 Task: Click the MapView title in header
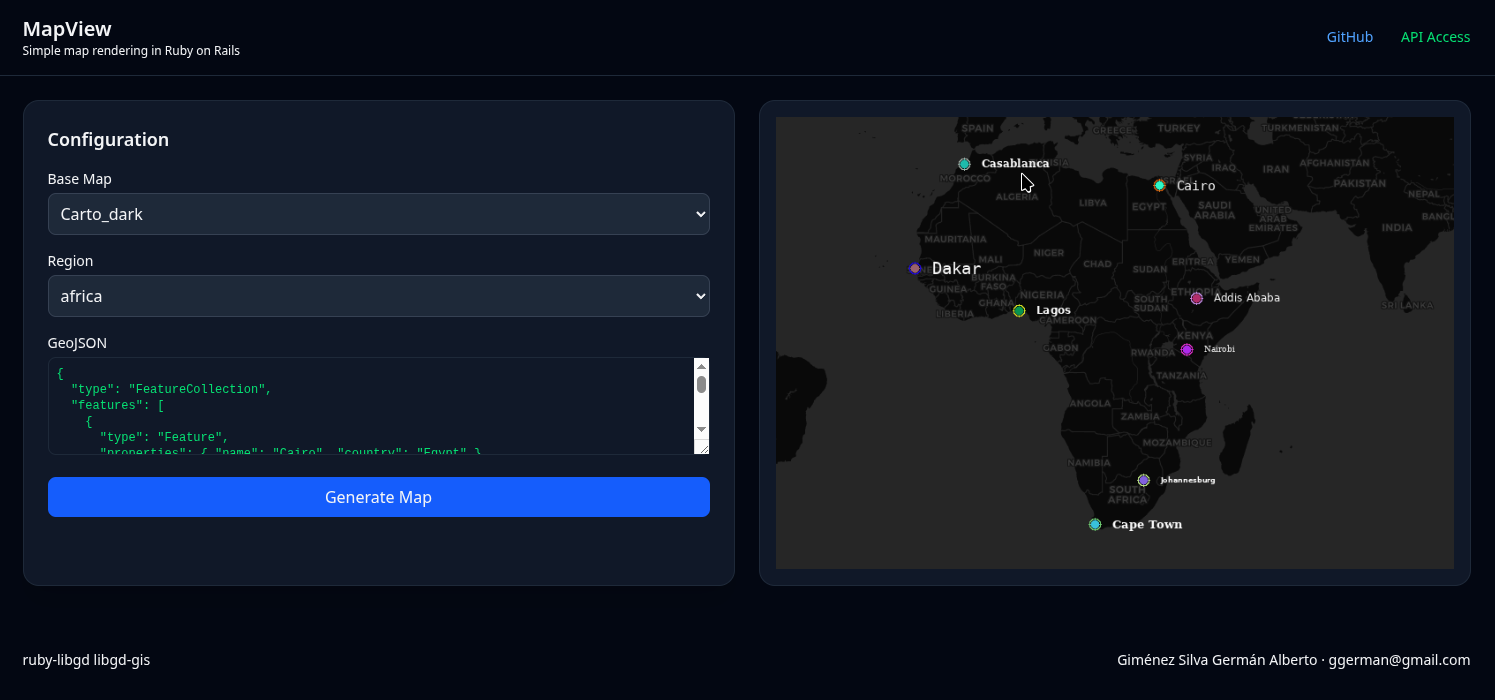click(67, 29)
